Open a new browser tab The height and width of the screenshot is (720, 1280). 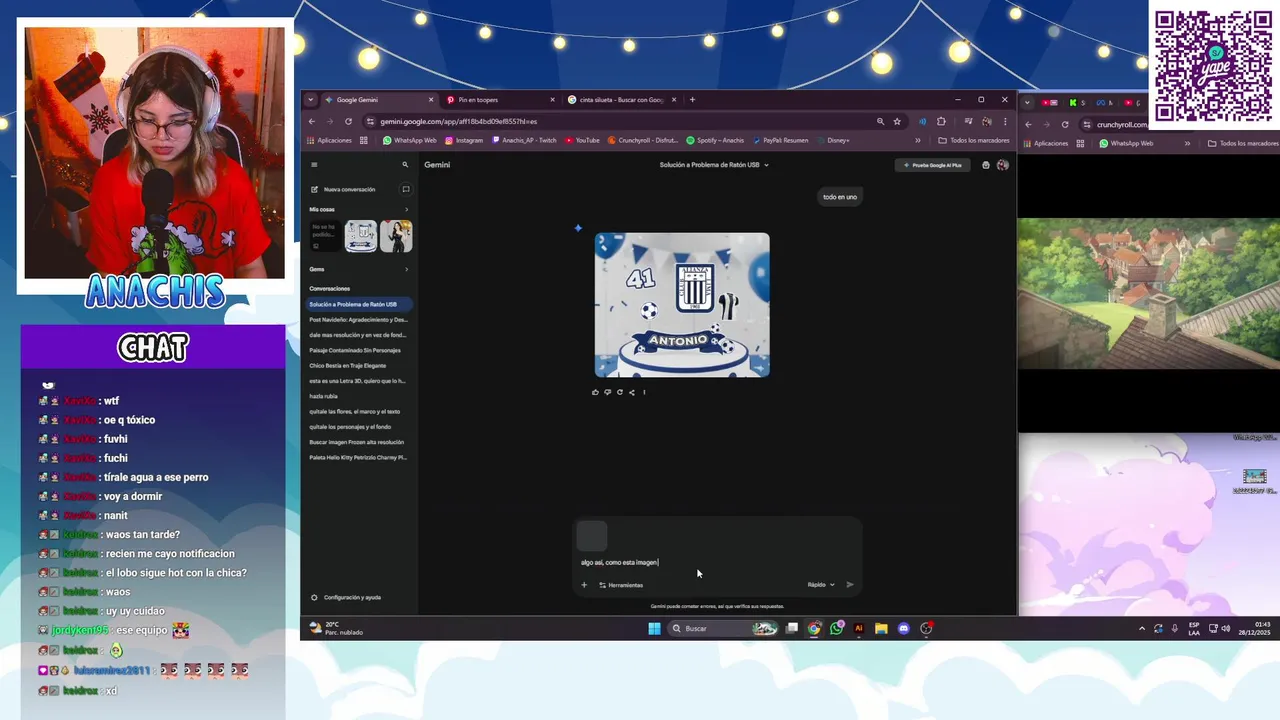[692, 100]
